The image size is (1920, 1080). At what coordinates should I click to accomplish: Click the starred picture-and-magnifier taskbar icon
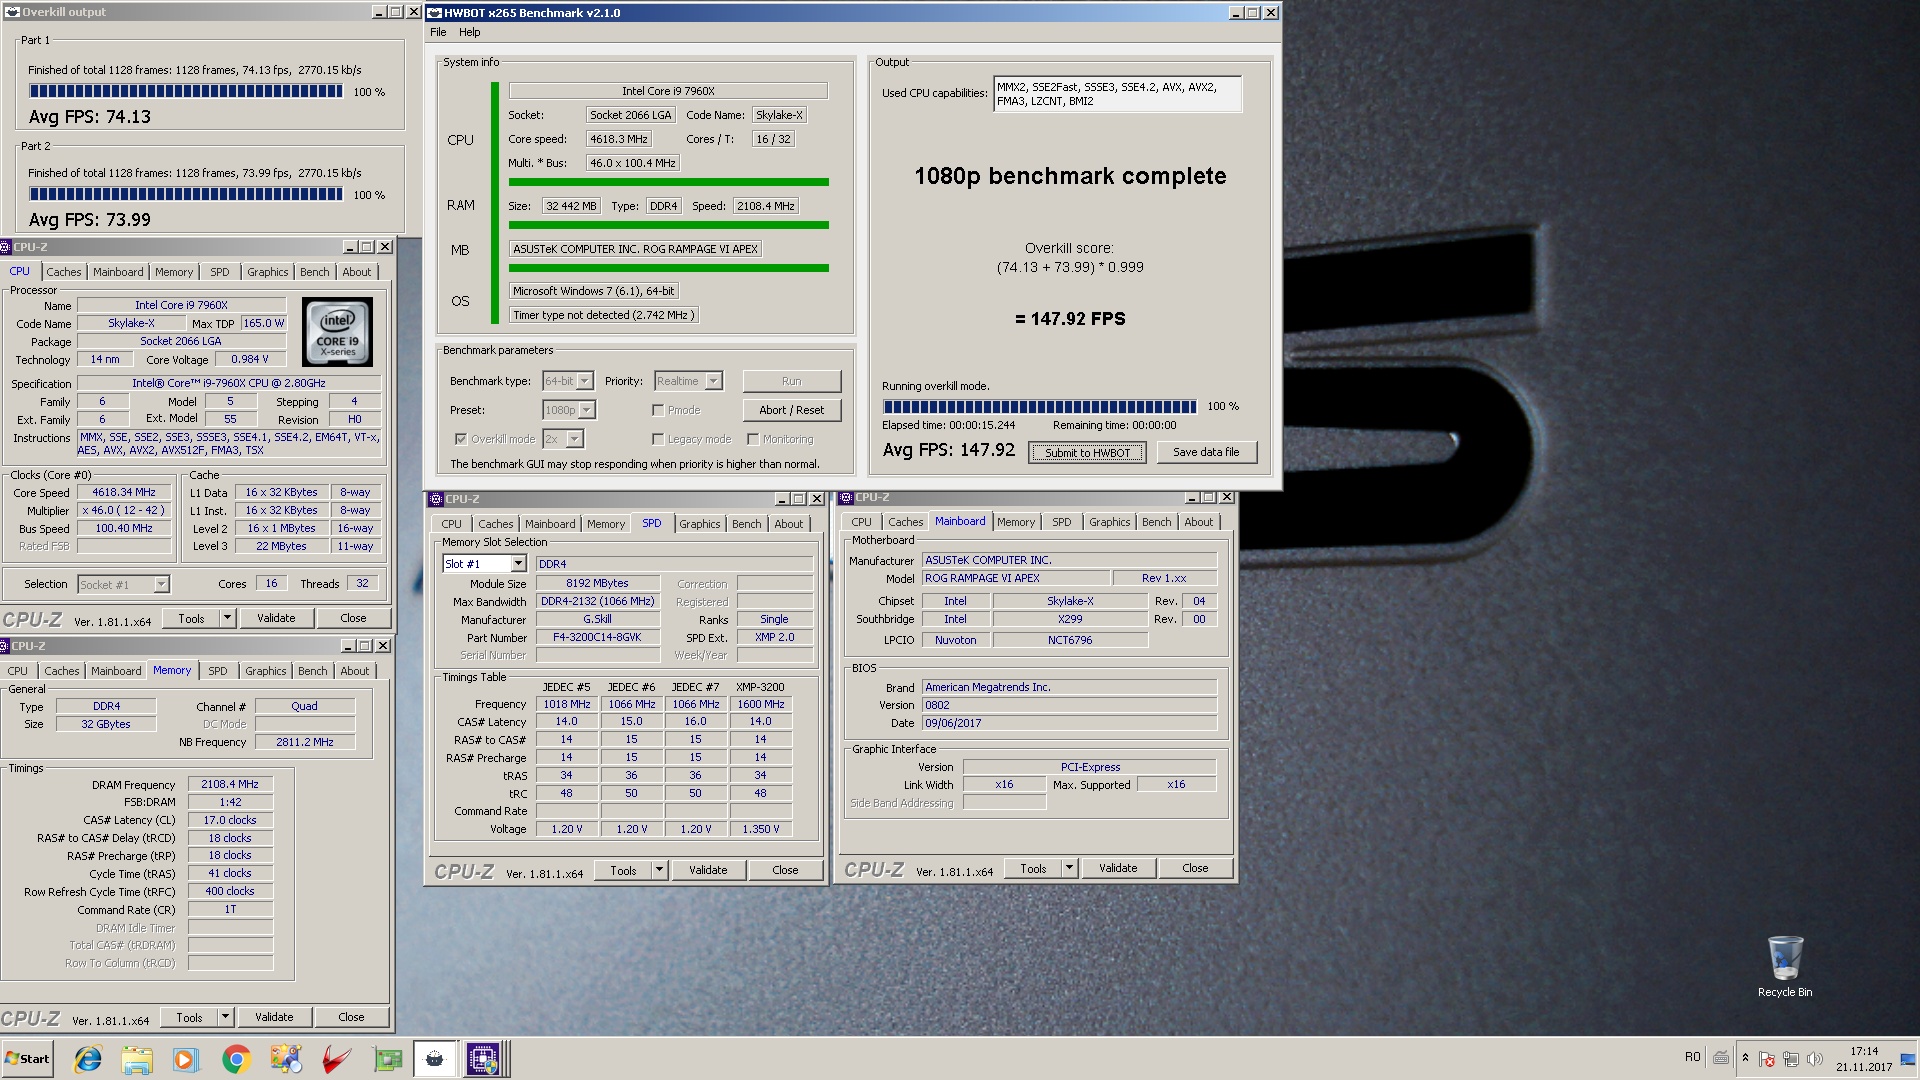tap(286, 1059)
